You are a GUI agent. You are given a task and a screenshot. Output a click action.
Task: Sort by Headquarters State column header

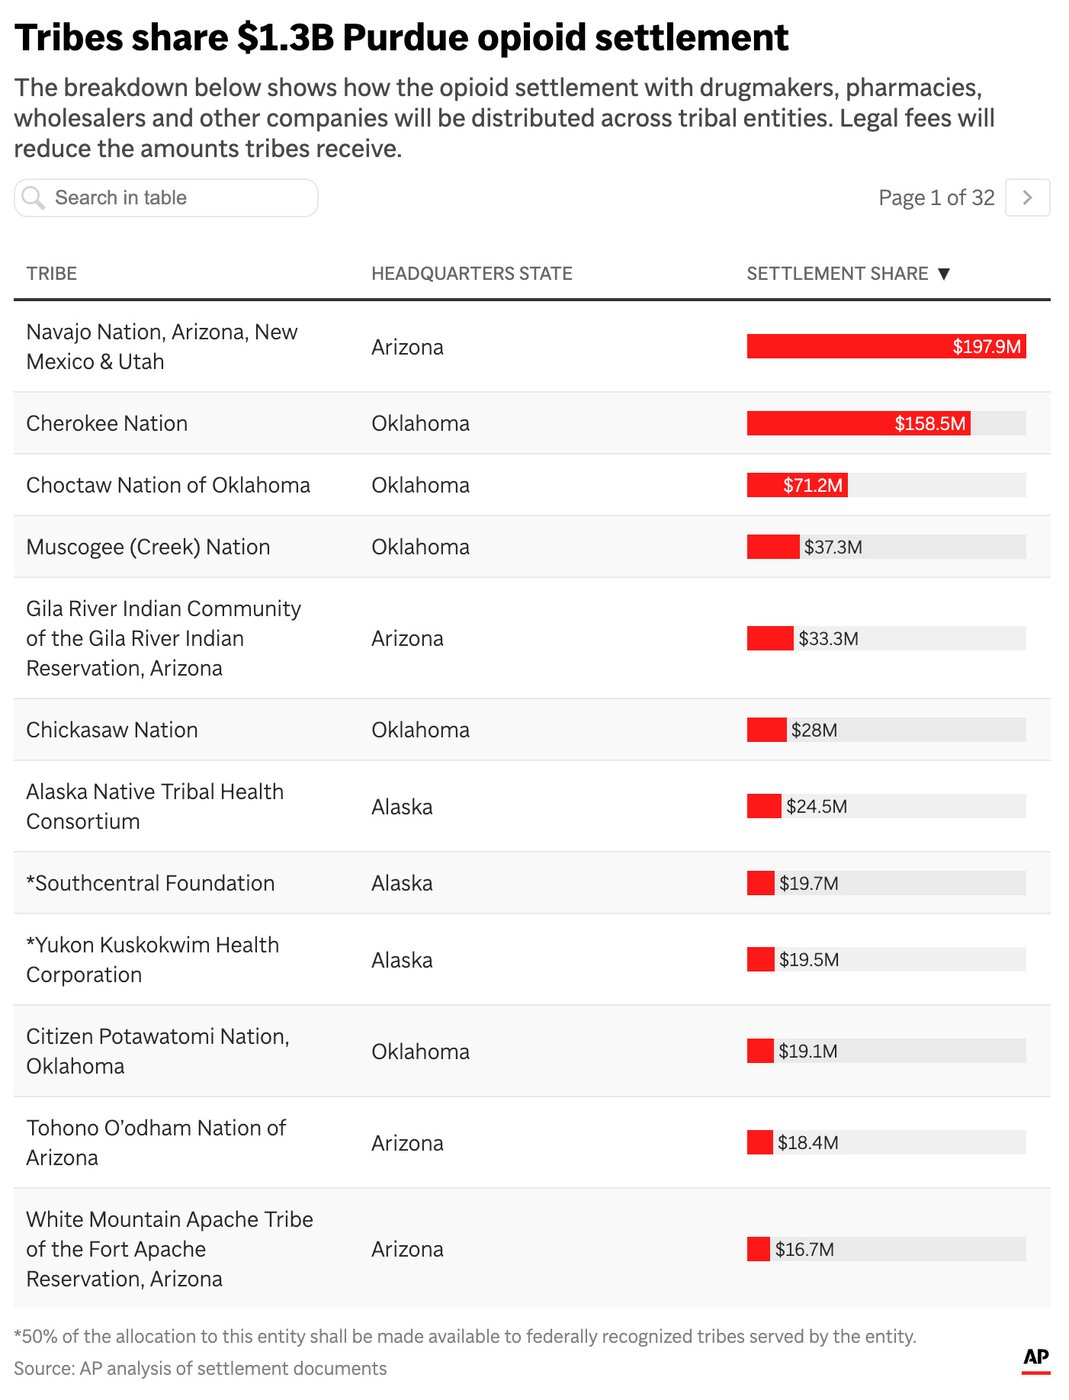click(472, 274)
